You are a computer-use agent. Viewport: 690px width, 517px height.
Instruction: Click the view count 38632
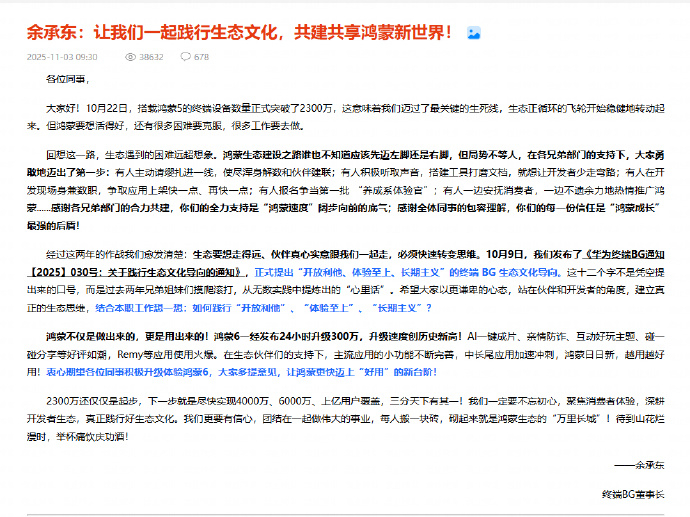(151, 57)
